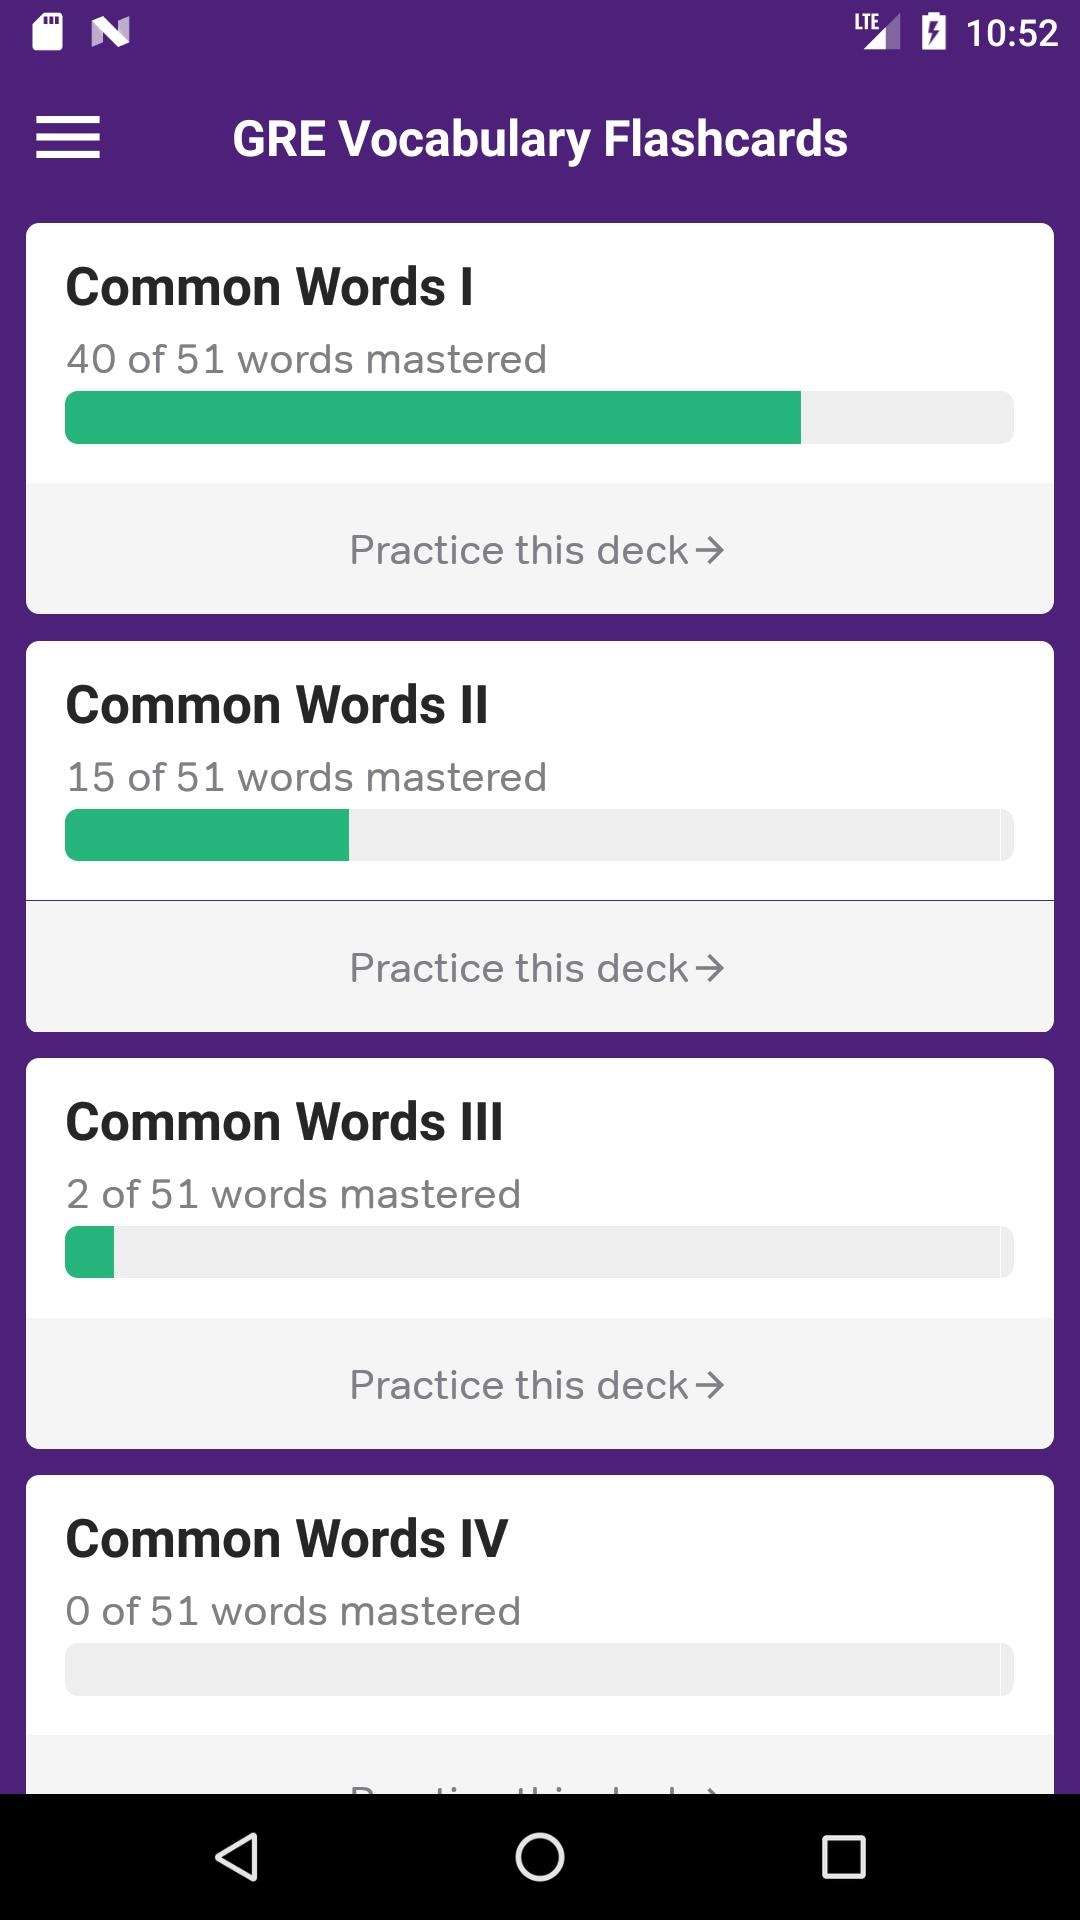The height and width of the screenshot is (1920, 1080).
Task: Tap the 15 of 51 words mastered text
Action: click(x=306, y=775)
